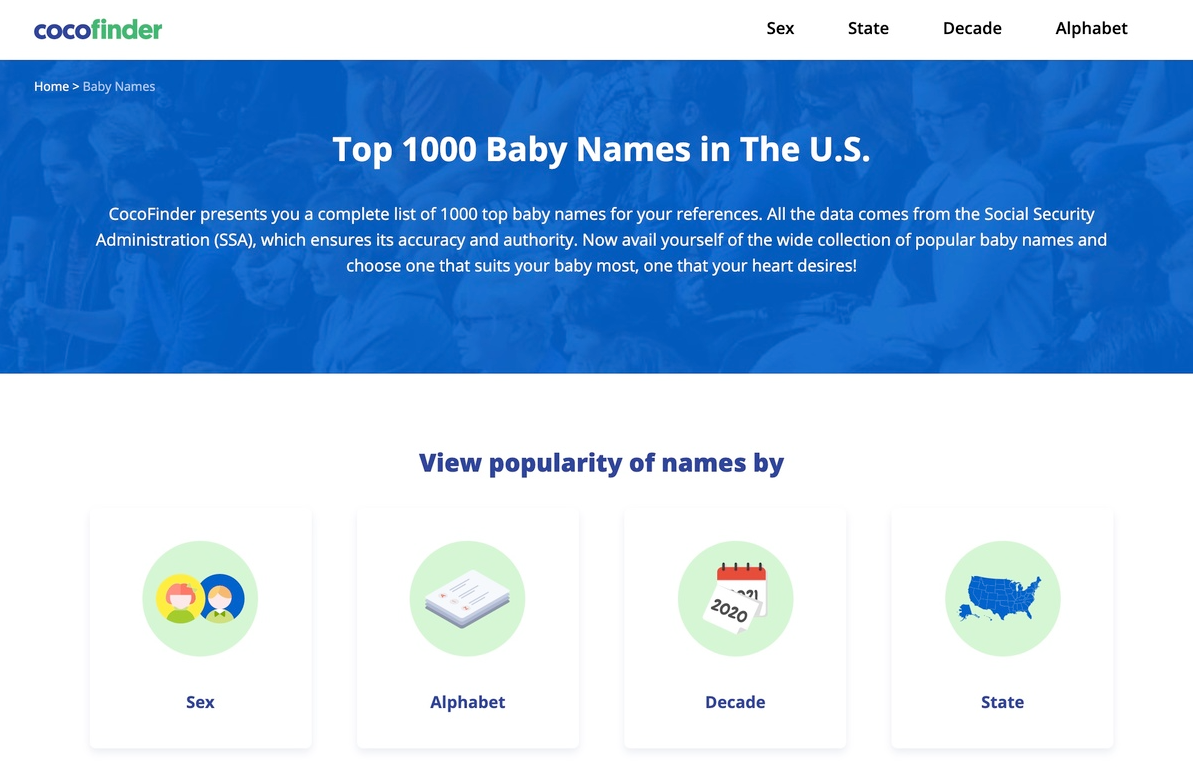
Task: Click the 2020 calendar icon
Action: click(x=735, y=598)
